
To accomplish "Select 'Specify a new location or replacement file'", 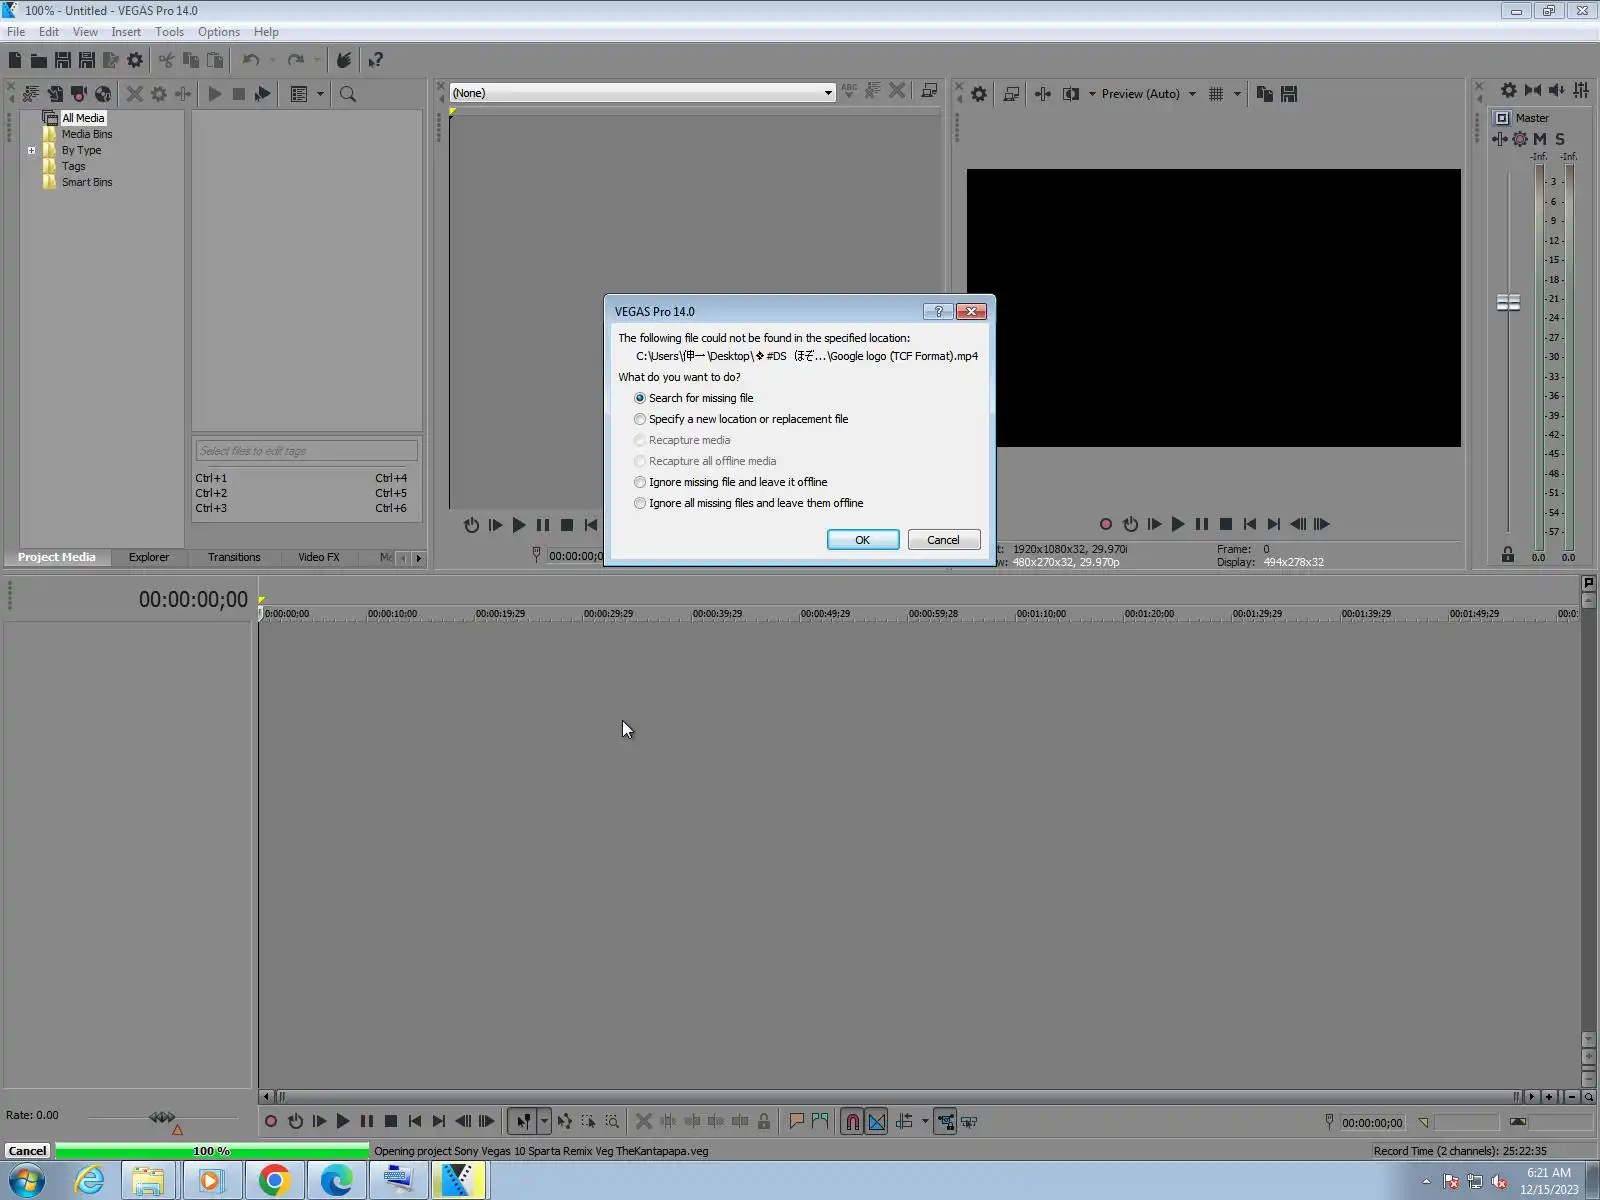I will tap(741, 419).
